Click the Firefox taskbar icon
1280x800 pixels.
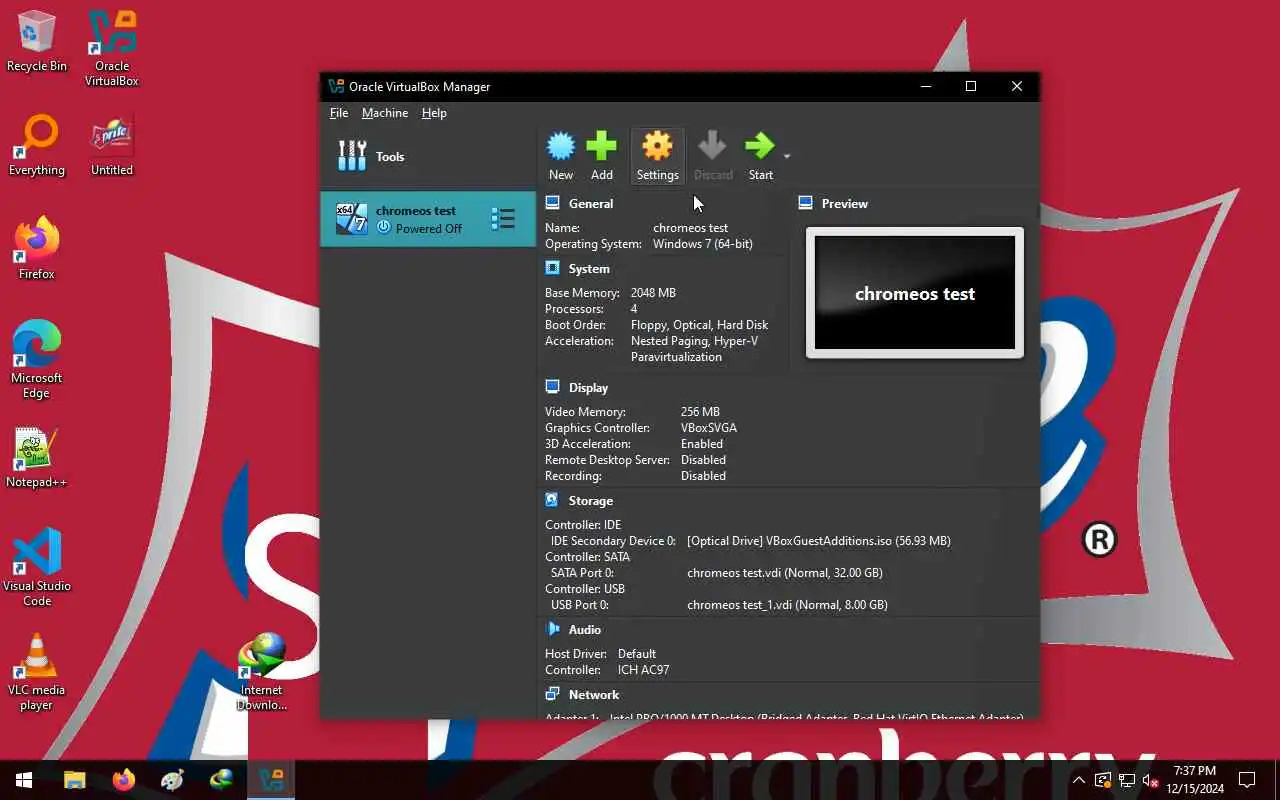point(124,780)
